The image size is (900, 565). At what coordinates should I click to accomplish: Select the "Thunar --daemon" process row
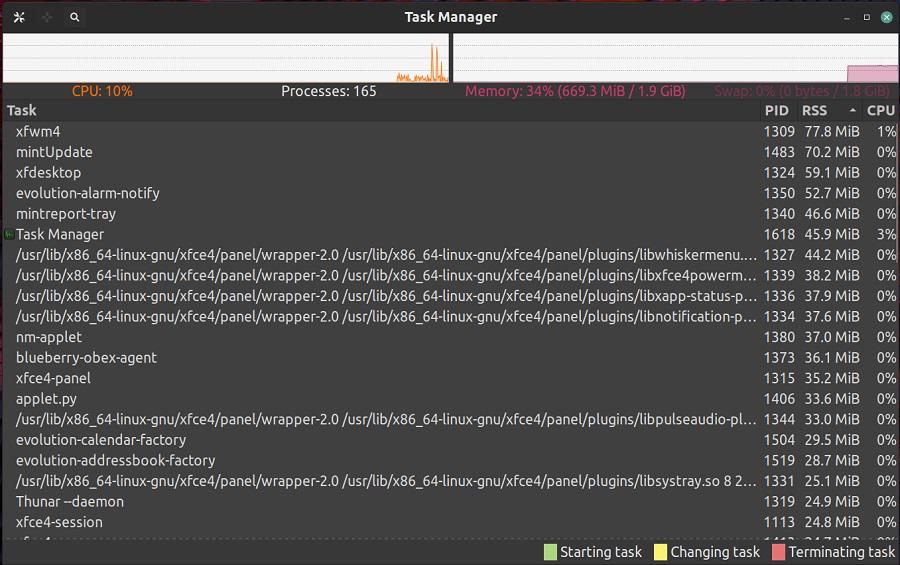coord(450,502)
